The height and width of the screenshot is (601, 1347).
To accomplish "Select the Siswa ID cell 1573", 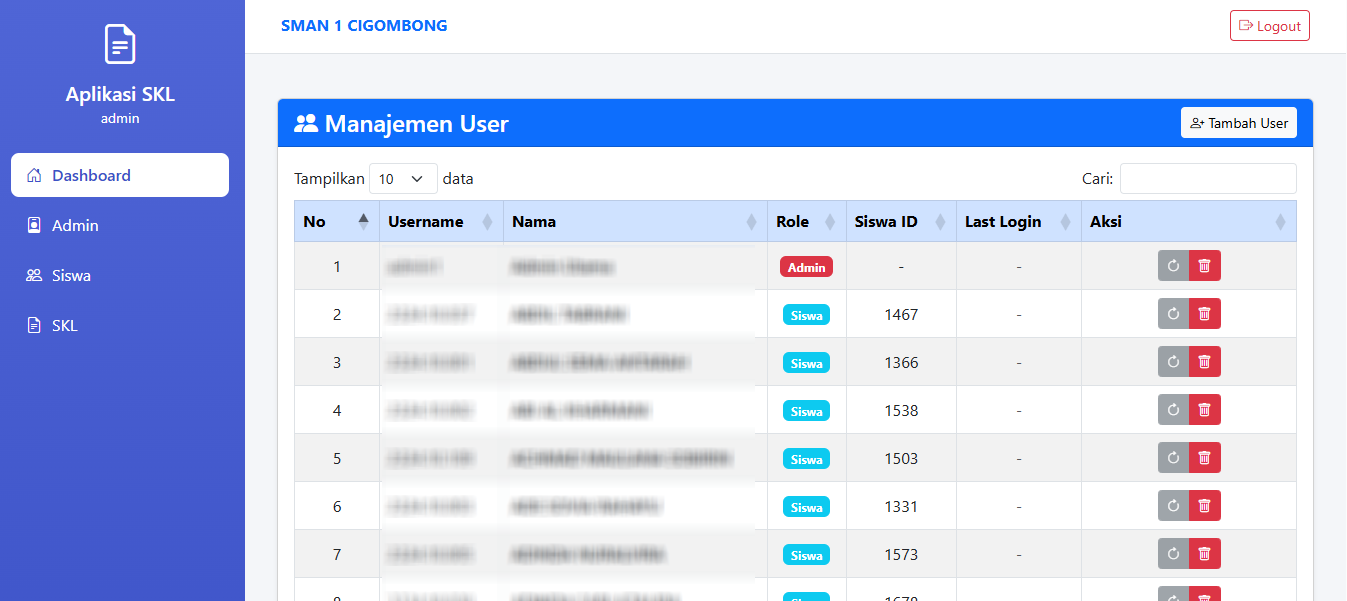I will click(901, 554).
